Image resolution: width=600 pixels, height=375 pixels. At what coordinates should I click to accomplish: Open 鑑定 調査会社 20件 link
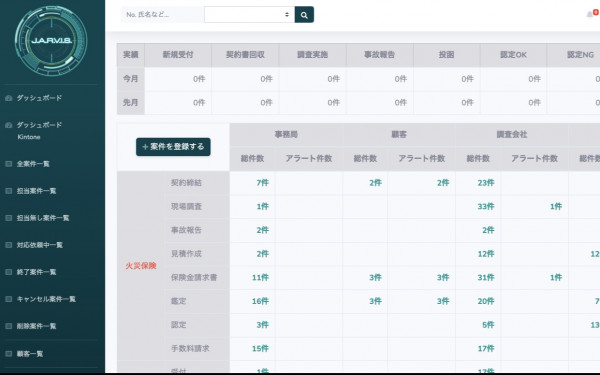pos(486,301)
